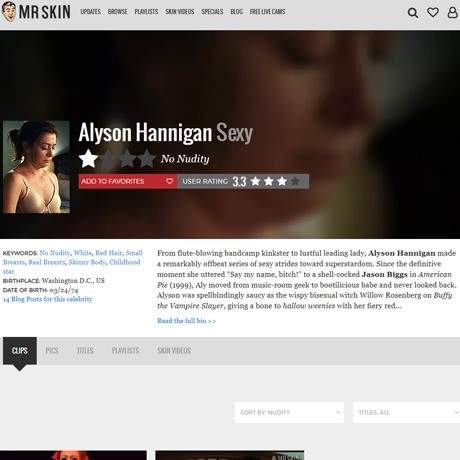
Task: Click the Mr Skin mascot logo
Action: pyautogui.click(x=9, y=12)
